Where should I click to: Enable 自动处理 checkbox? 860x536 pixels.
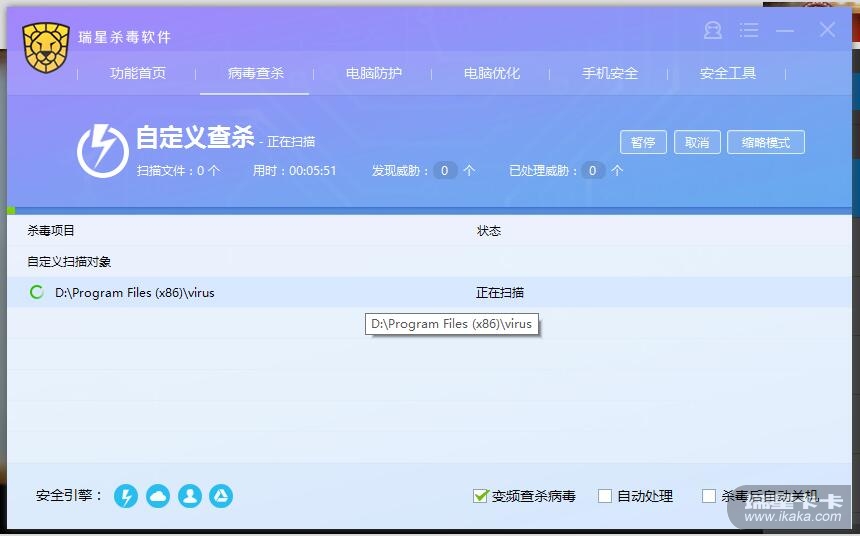[605, 496]
